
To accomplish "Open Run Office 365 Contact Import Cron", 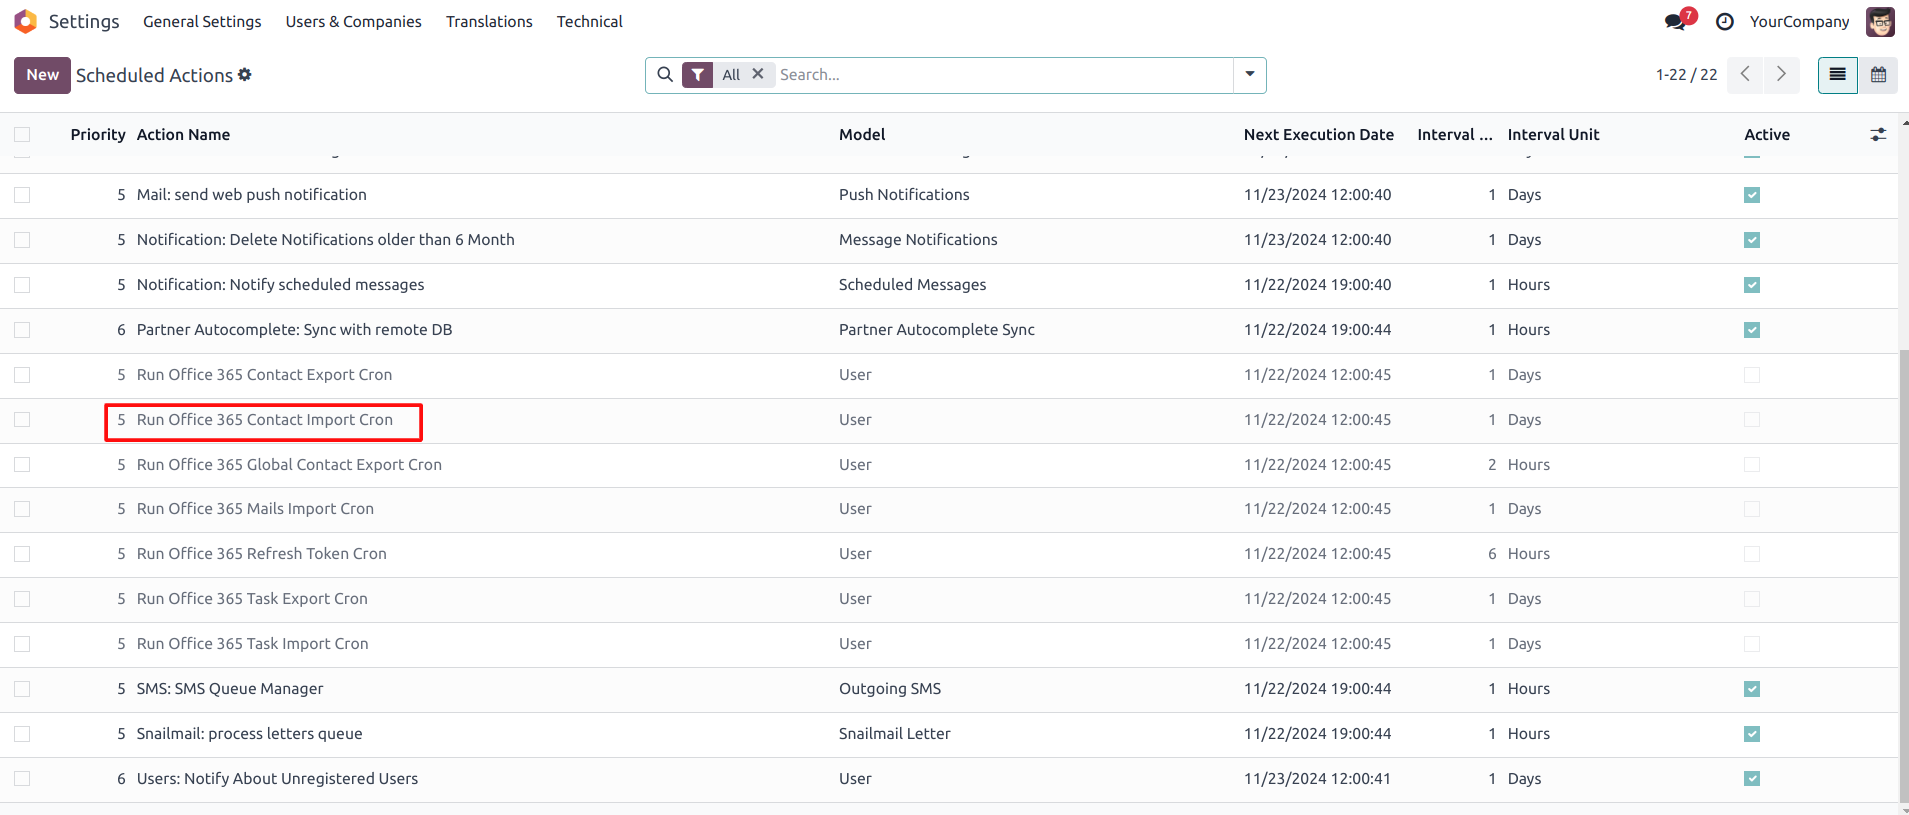I will pyautogui.click(x=265, y=420).
